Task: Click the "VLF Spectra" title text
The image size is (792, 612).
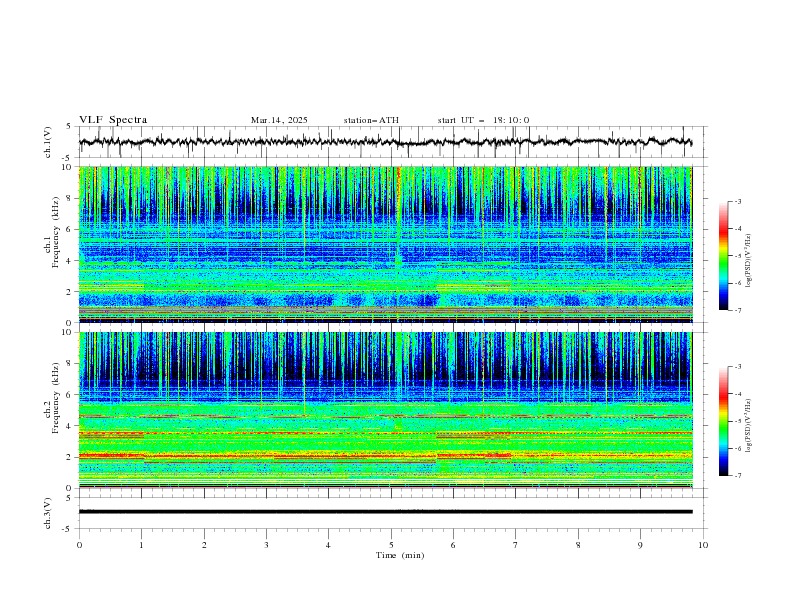Action: click(113, 120)
